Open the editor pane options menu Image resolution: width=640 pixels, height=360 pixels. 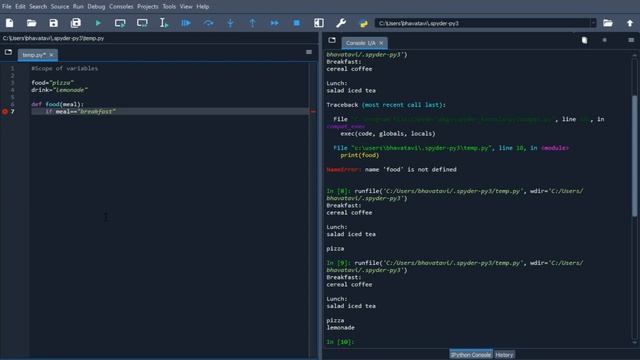tap(309, 52)
